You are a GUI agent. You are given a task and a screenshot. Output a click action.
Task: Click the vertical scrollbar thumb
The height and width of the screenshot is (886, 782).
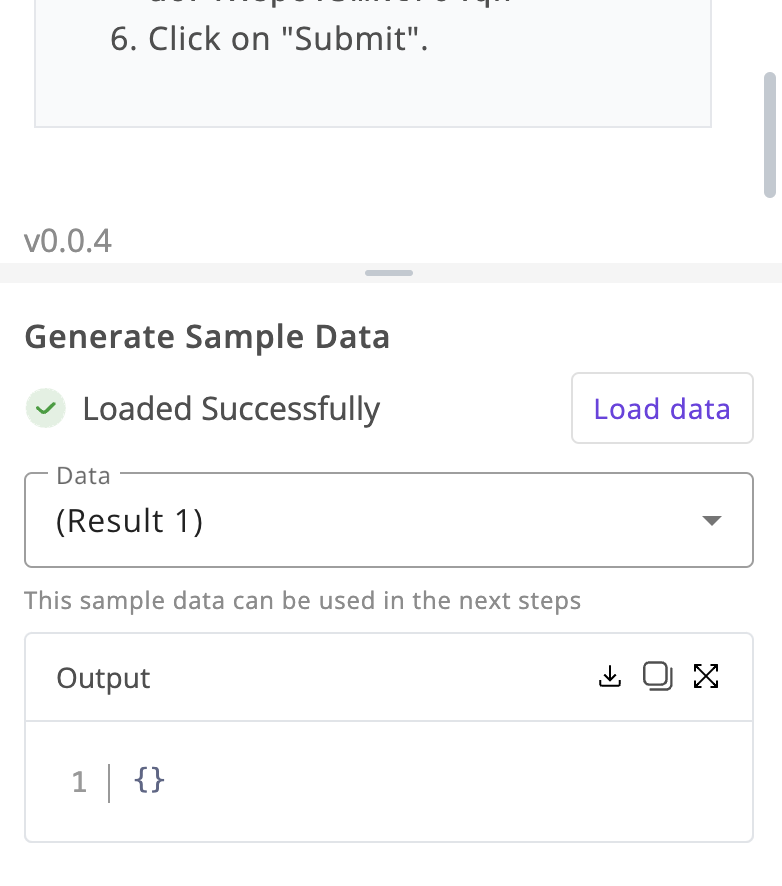point(770,135)
